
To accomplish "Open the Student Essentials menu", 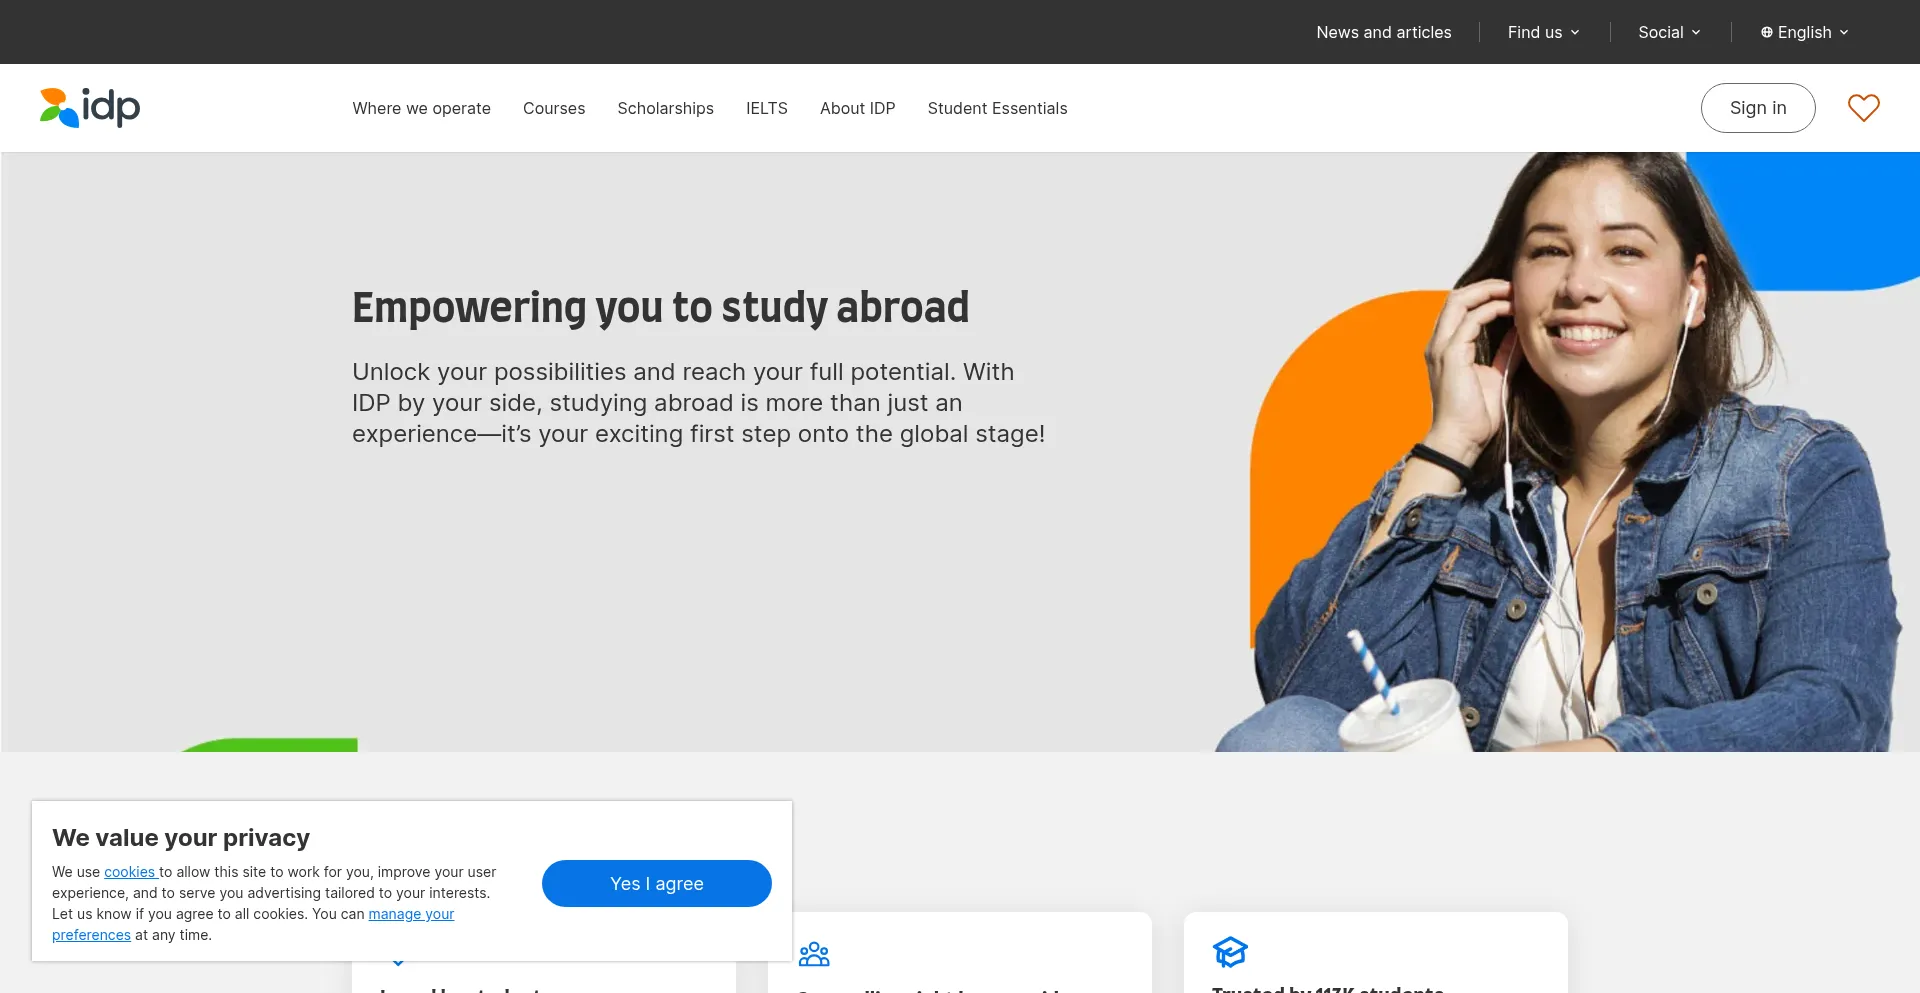I will tap(997, 108).
